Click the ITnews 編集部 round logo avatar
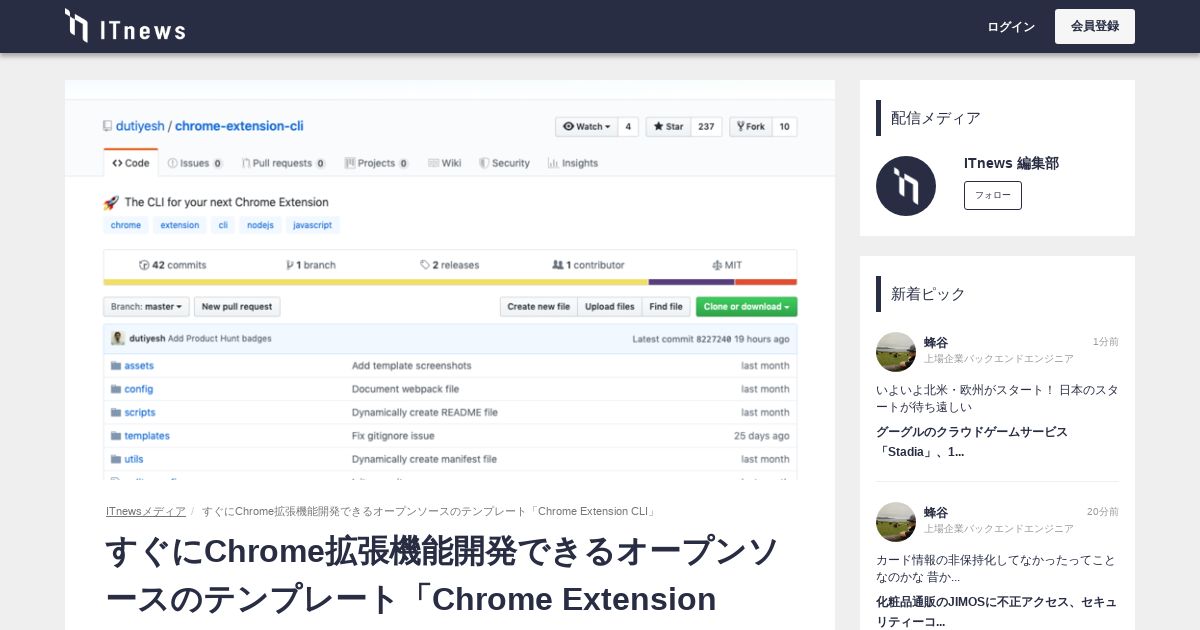This screenshot has height=630, width=1200. (906, 186)
